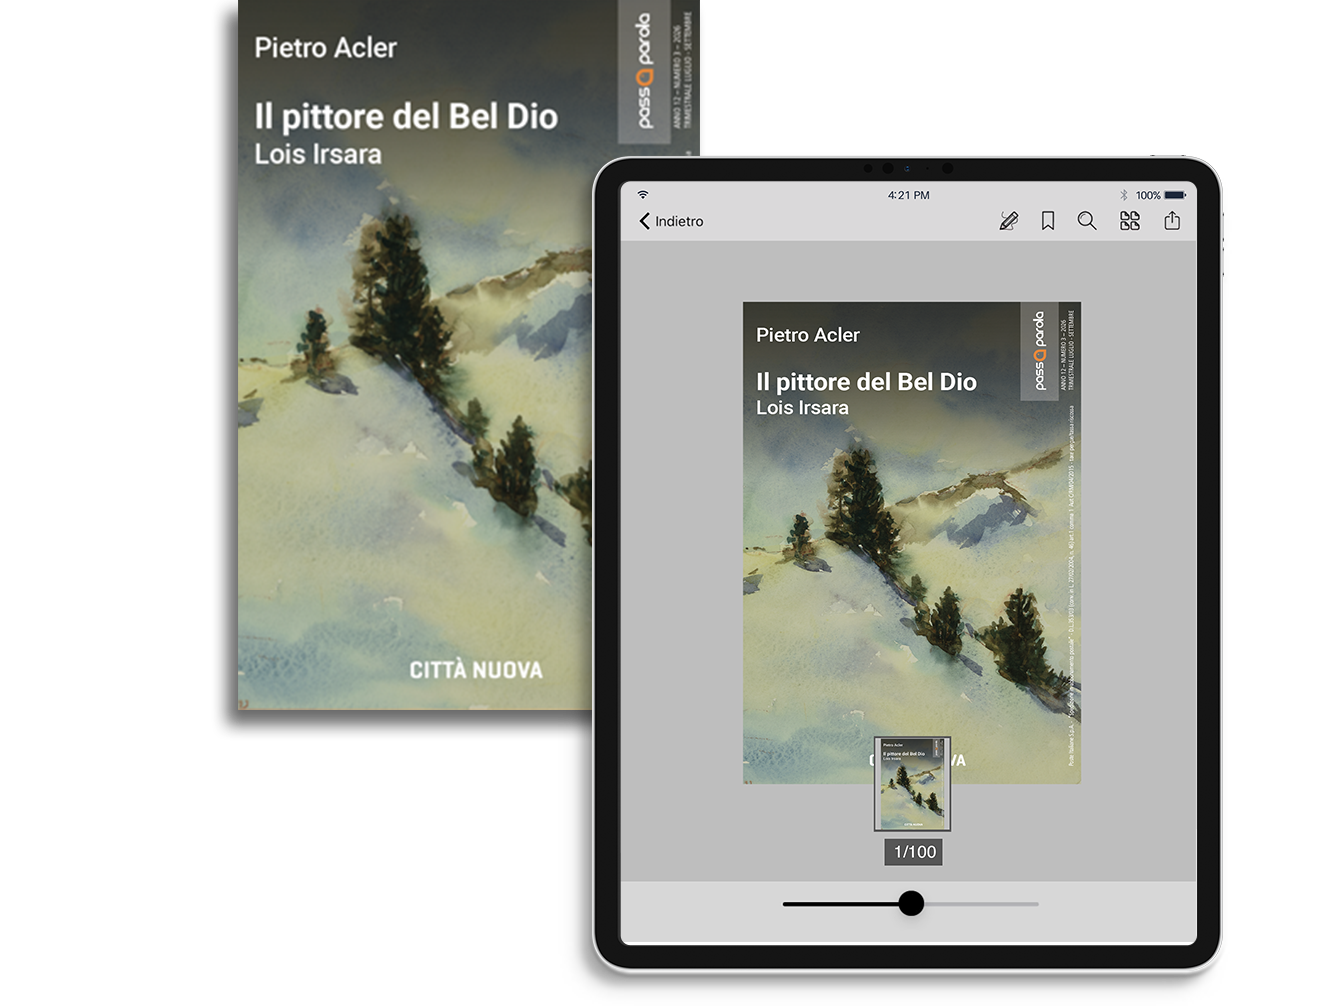Click the Città Nuova publisher logo on the large cover
Screen dimensions: 1344x1008
[476, 670]
